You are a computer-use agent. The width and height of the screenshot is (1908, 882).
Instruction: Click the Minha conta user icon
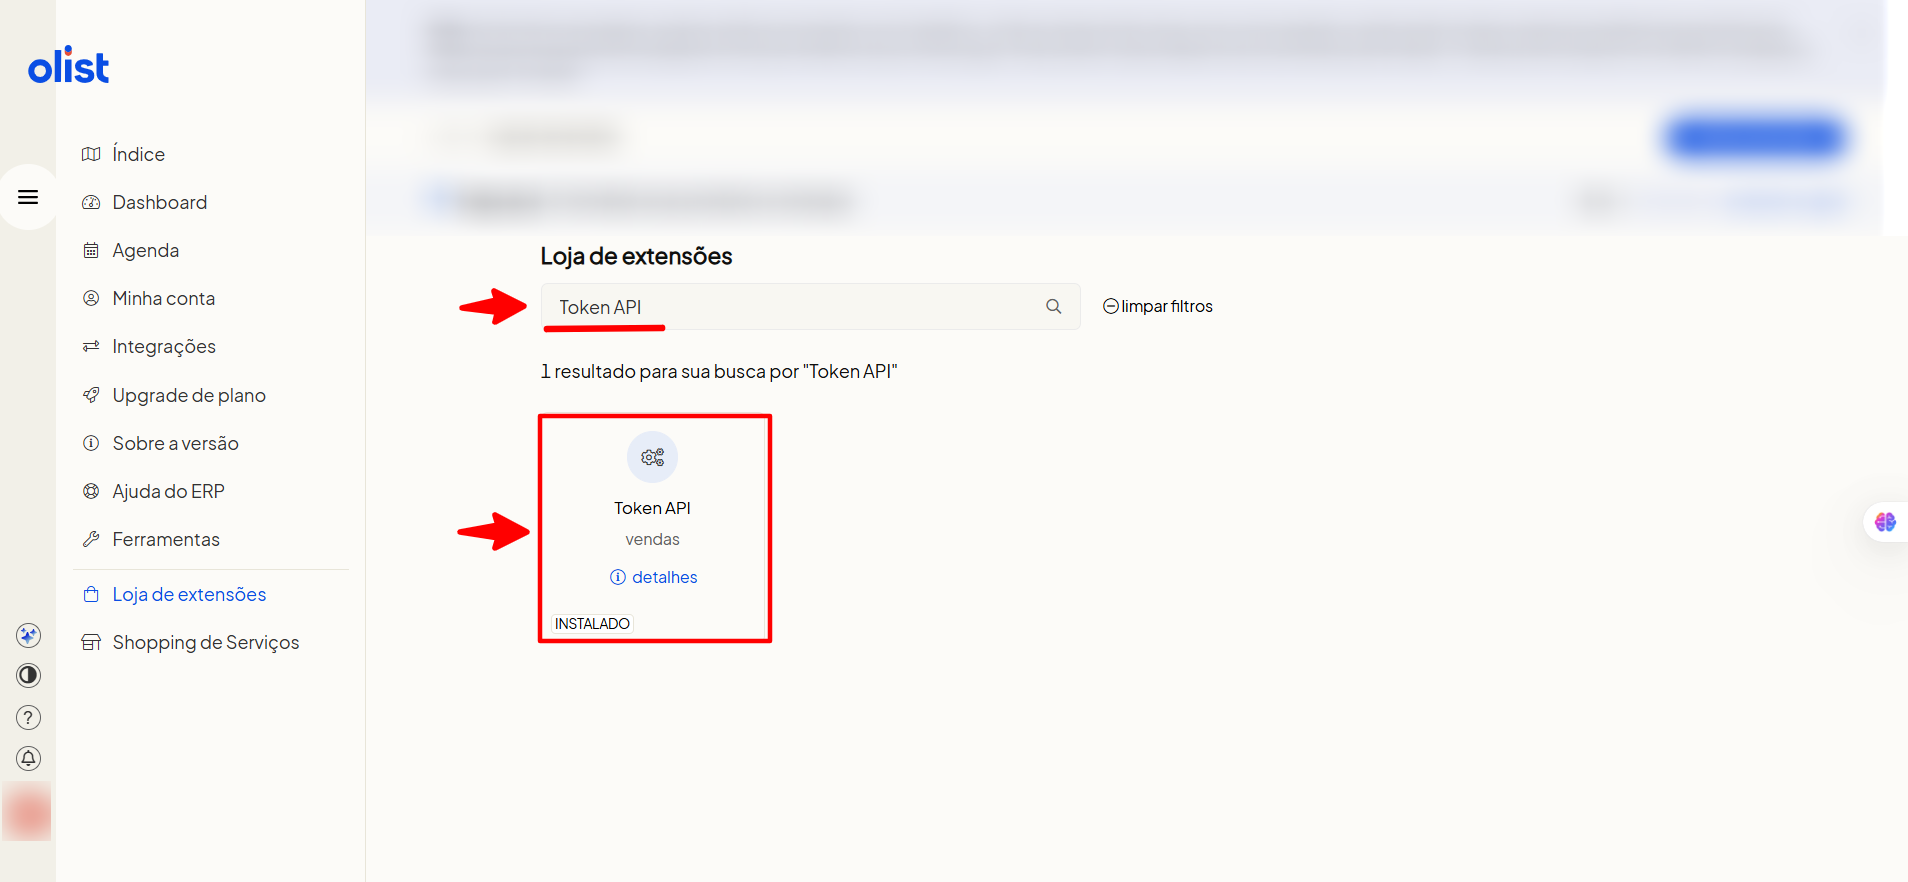(91, 298)
